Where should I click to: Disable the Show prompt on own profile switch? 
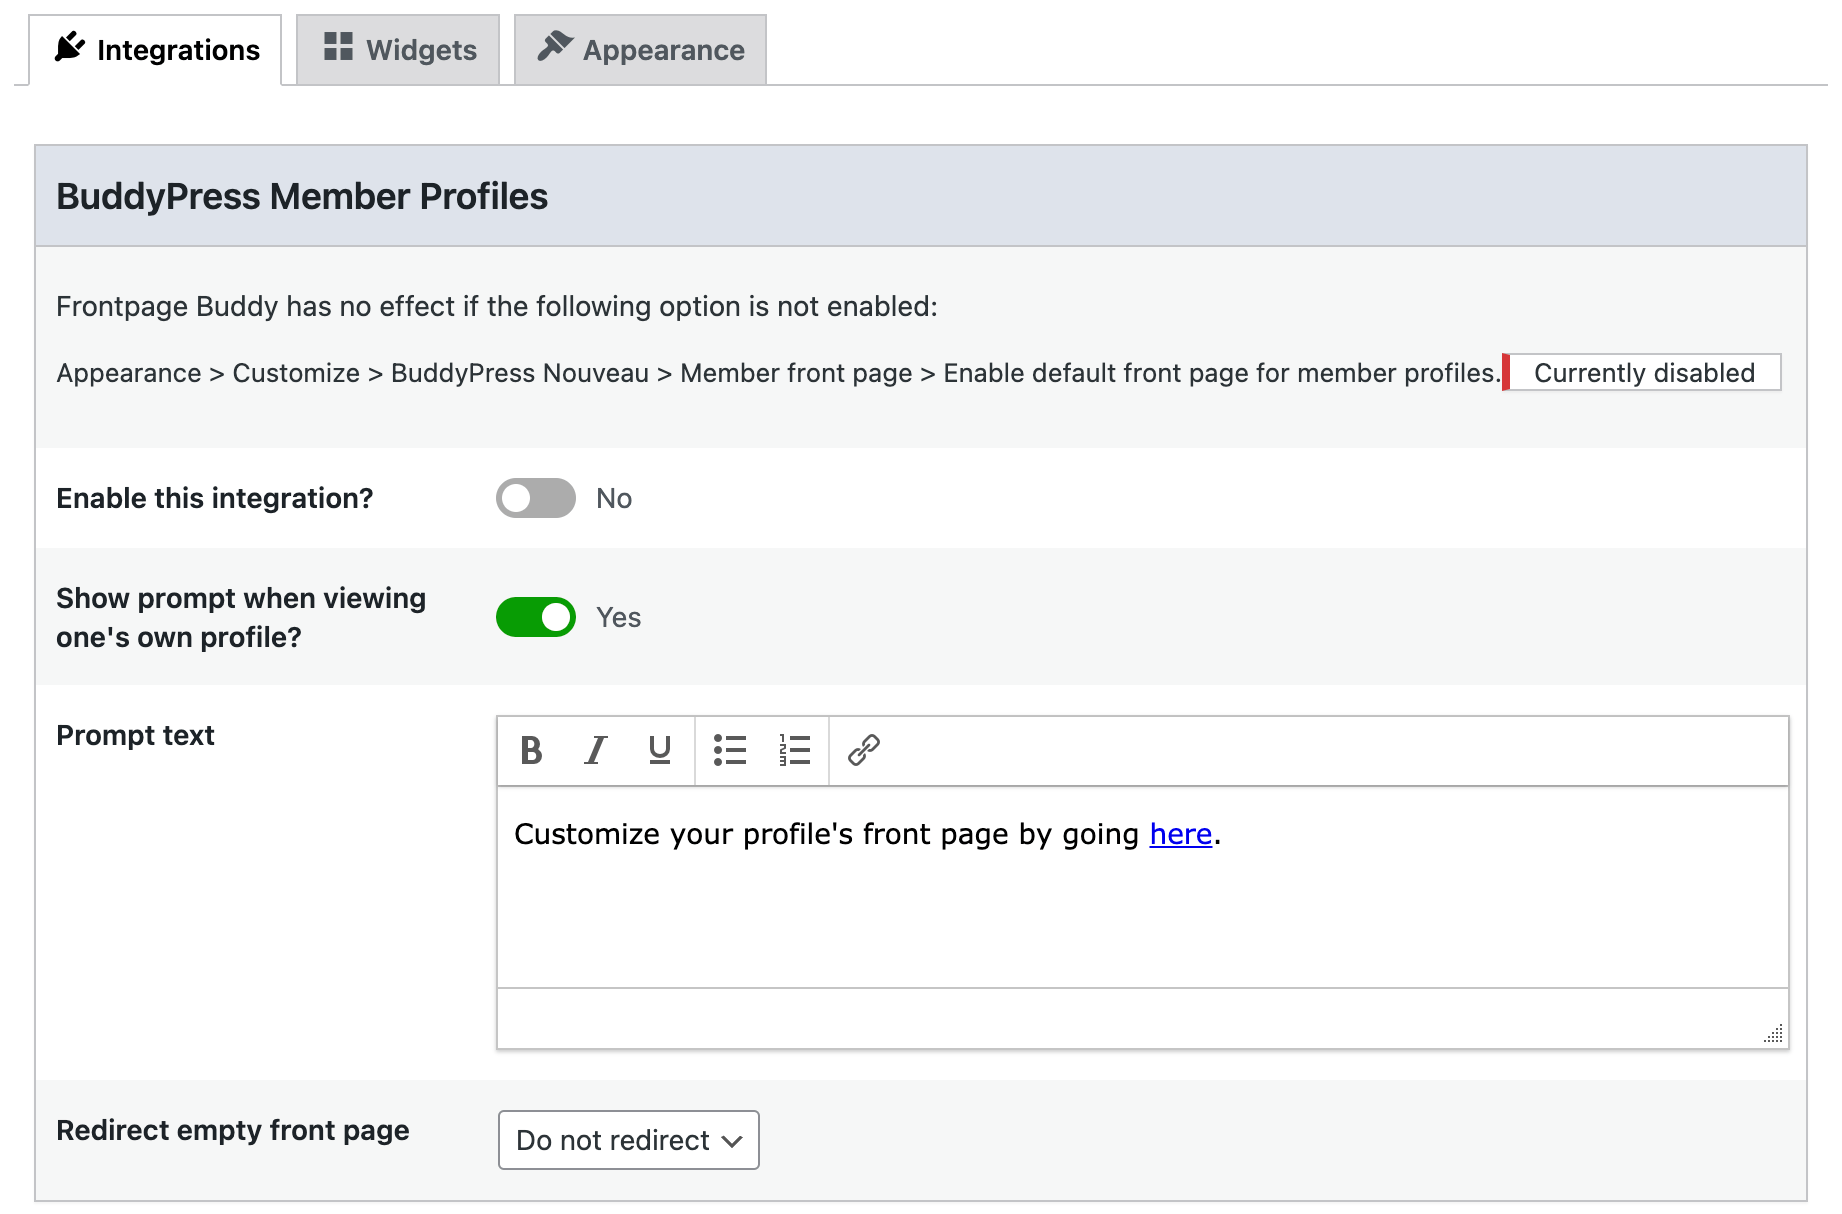(x=536, y=617)
